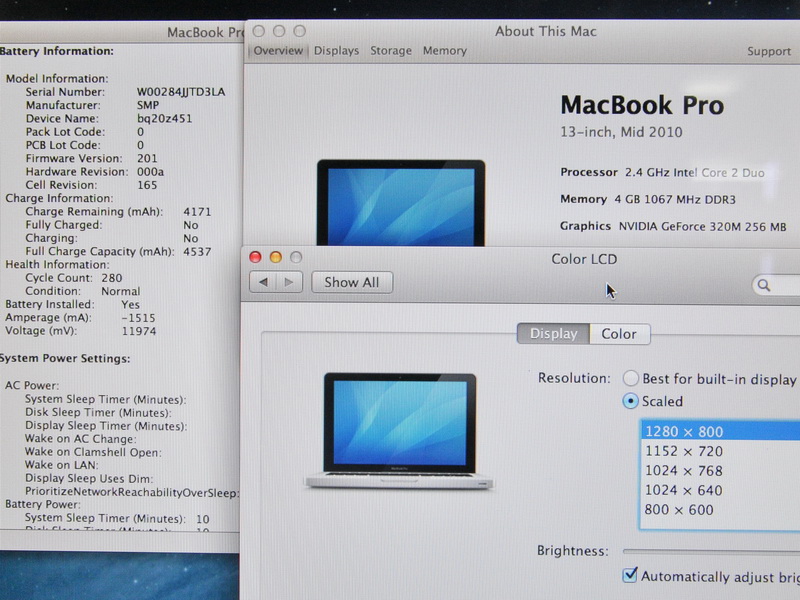Toggle Automatically adjust brightness checkbox
This screenshot has height=600, width=800.
click(630, 576)
